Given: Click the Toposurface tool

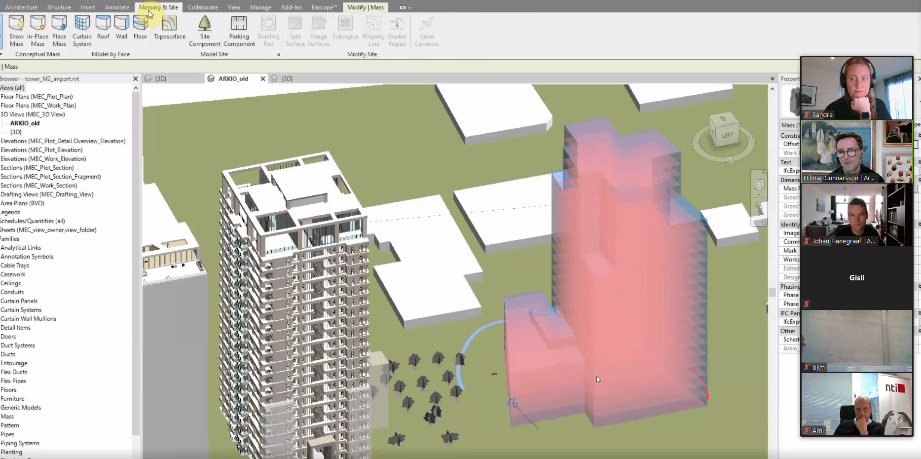Looking at the screenshot, I should point(169,28).
